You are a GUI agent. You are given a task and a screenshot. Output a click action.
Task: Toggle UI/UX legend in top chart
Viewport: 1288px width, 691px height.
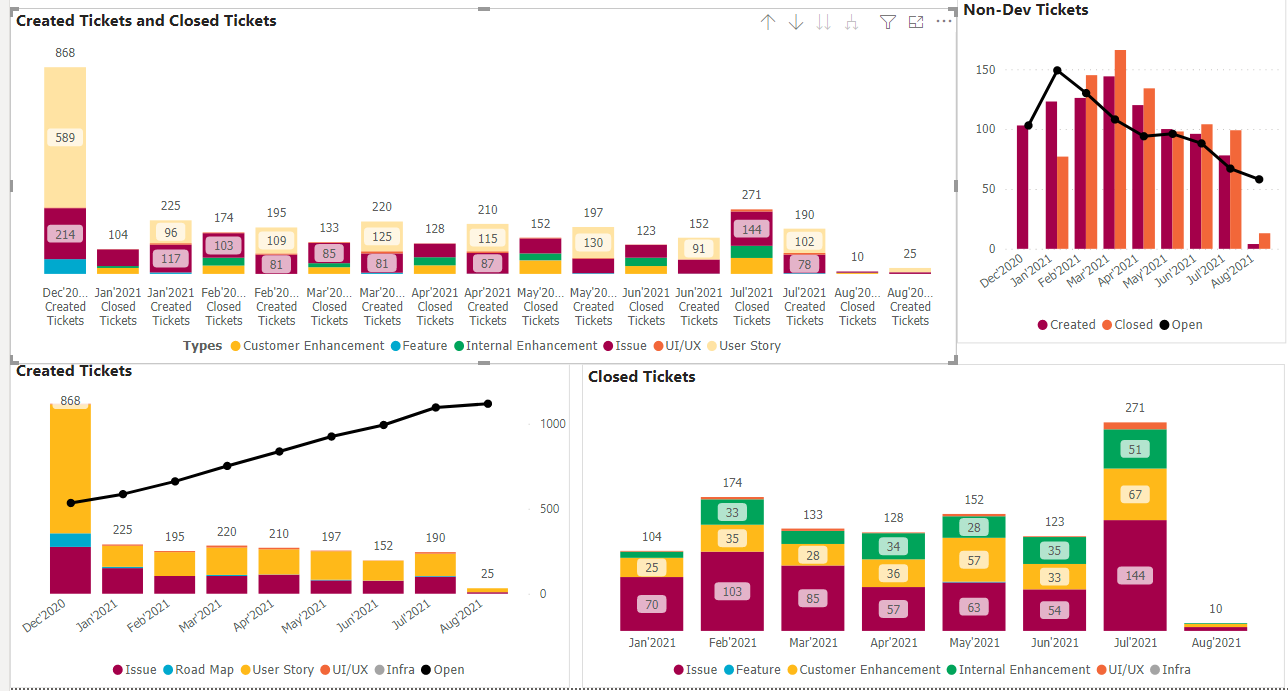[x=676, y=345]
